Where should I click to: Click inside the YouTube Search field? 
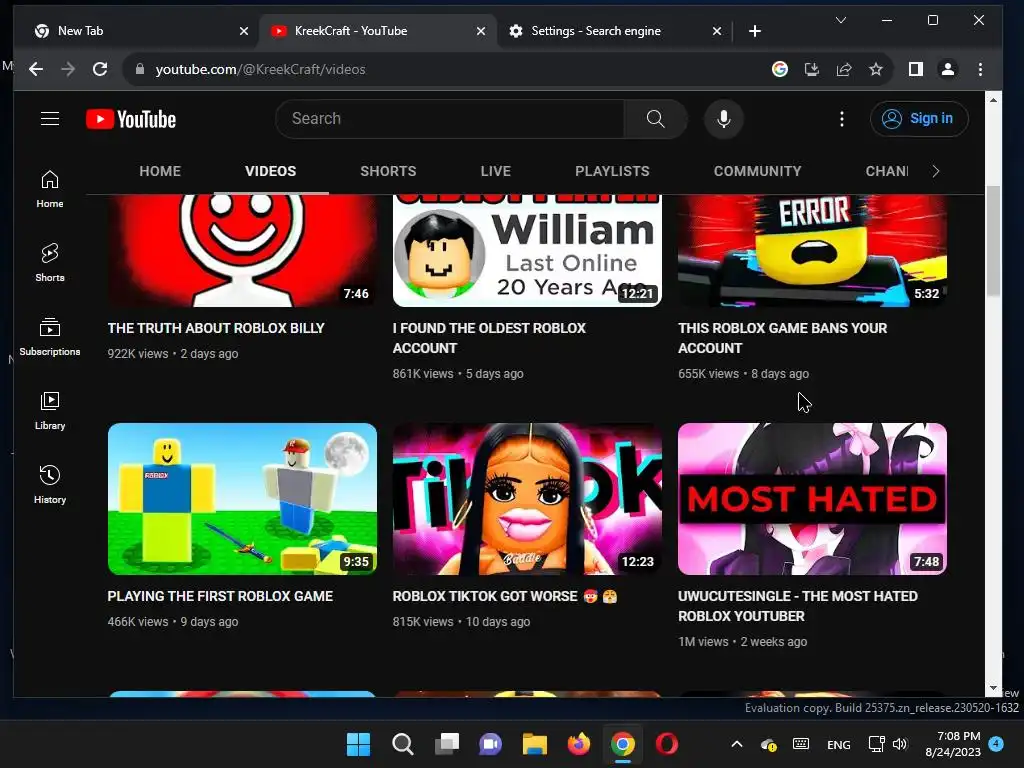point(449,119)
